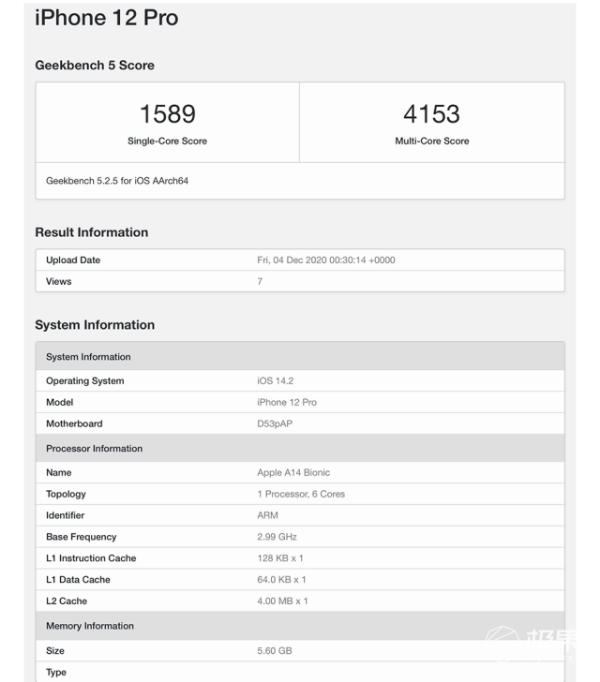Select the 5.60 GB memory size value
Screen dimensions: 600x682
pyautogui.click(x=274, y=651)
